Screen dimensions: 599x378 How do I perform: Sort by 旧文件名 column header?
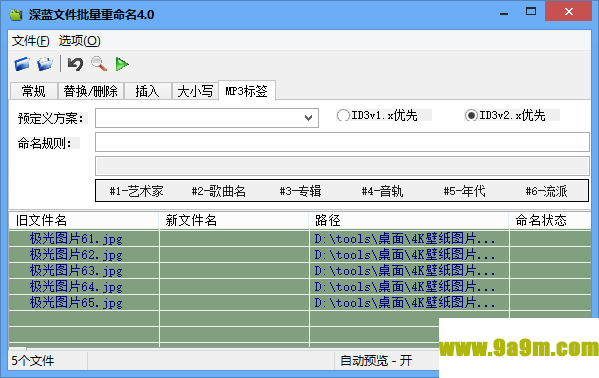pos(84,220)
